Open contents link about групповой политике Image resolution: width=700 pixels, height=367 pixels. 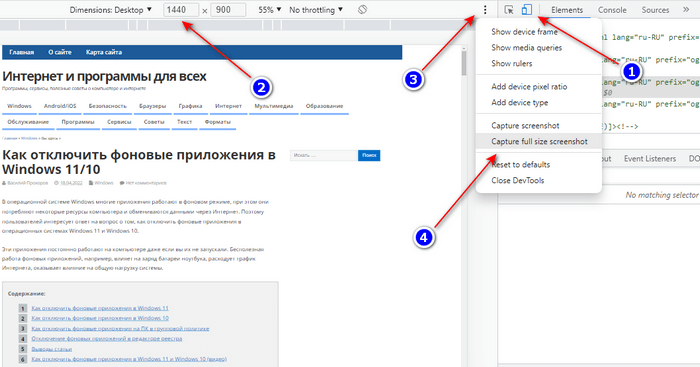click(120, 329)
